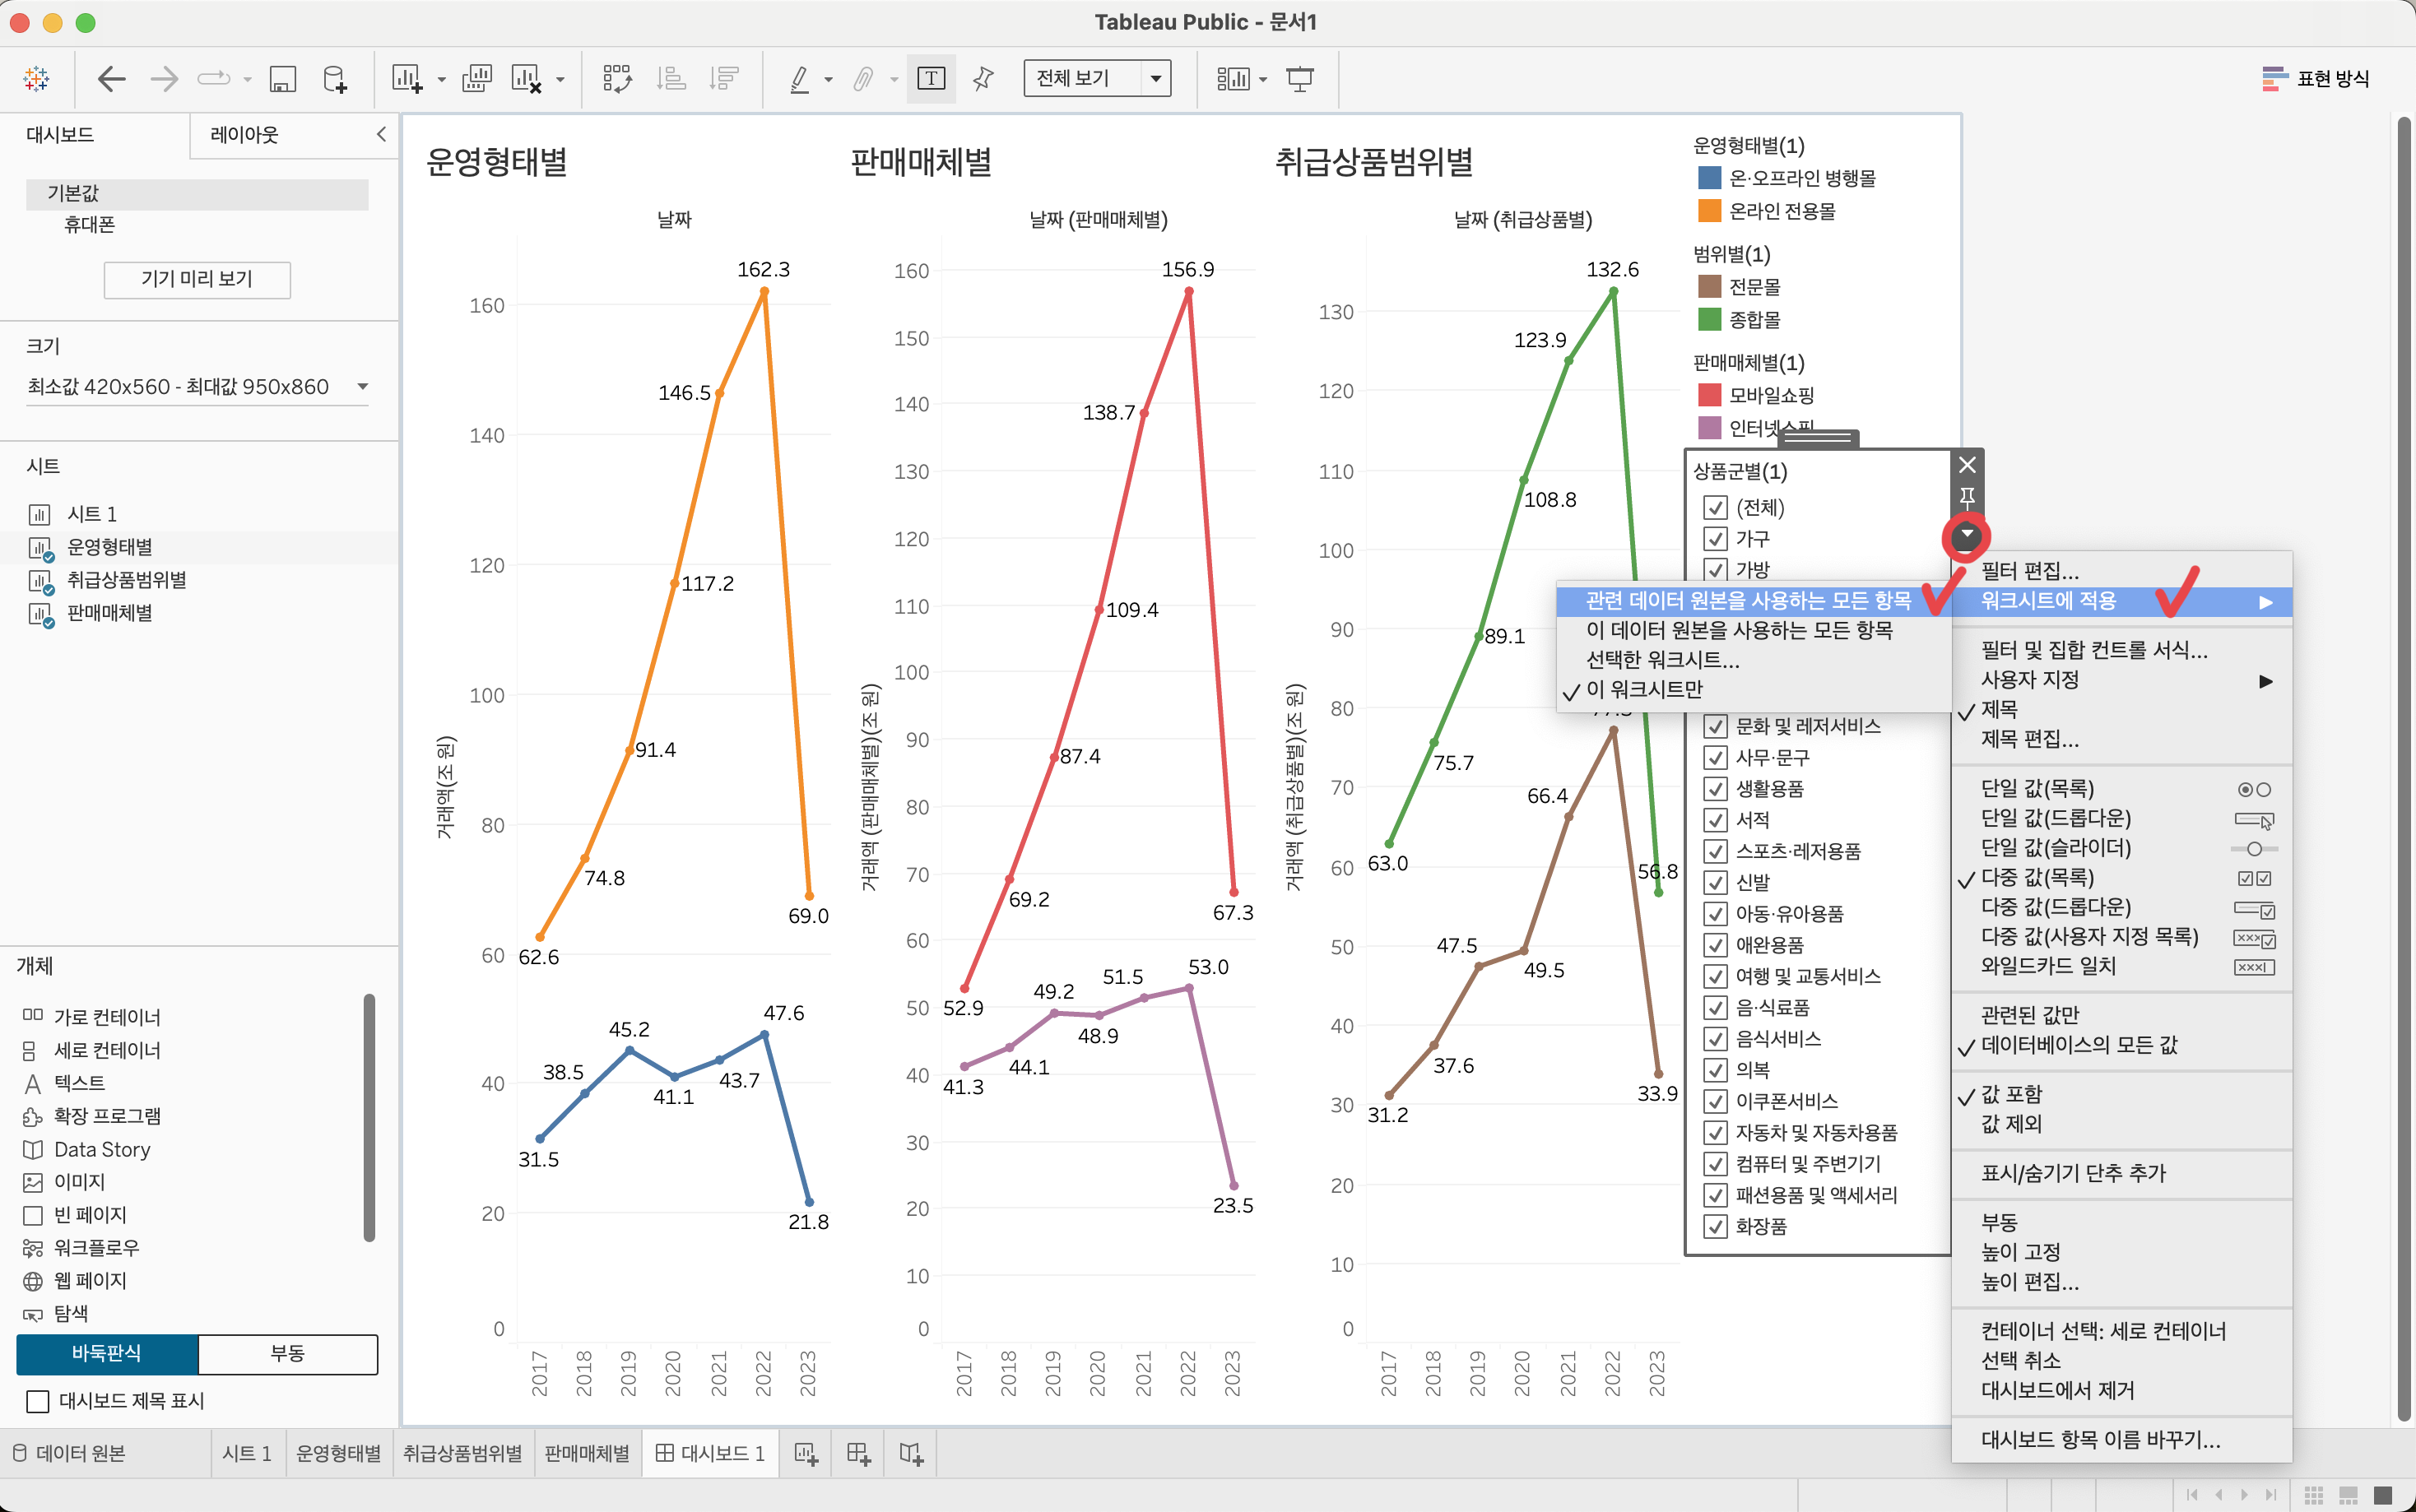The width and height of the screenshot is (2416, 1512).
Task: Click the presentation mode icon
Action: [x=1299, y=79]
